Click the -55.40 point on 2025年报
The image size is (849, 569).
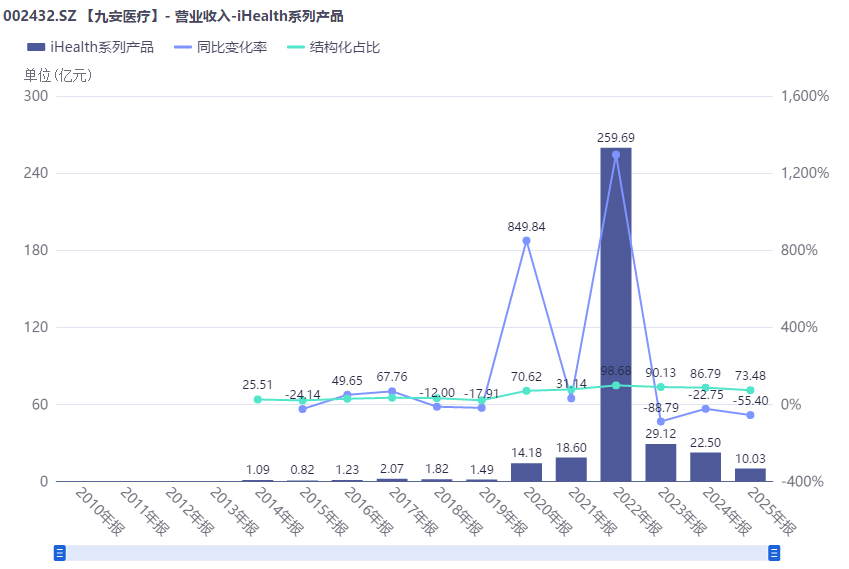(750, 415)
